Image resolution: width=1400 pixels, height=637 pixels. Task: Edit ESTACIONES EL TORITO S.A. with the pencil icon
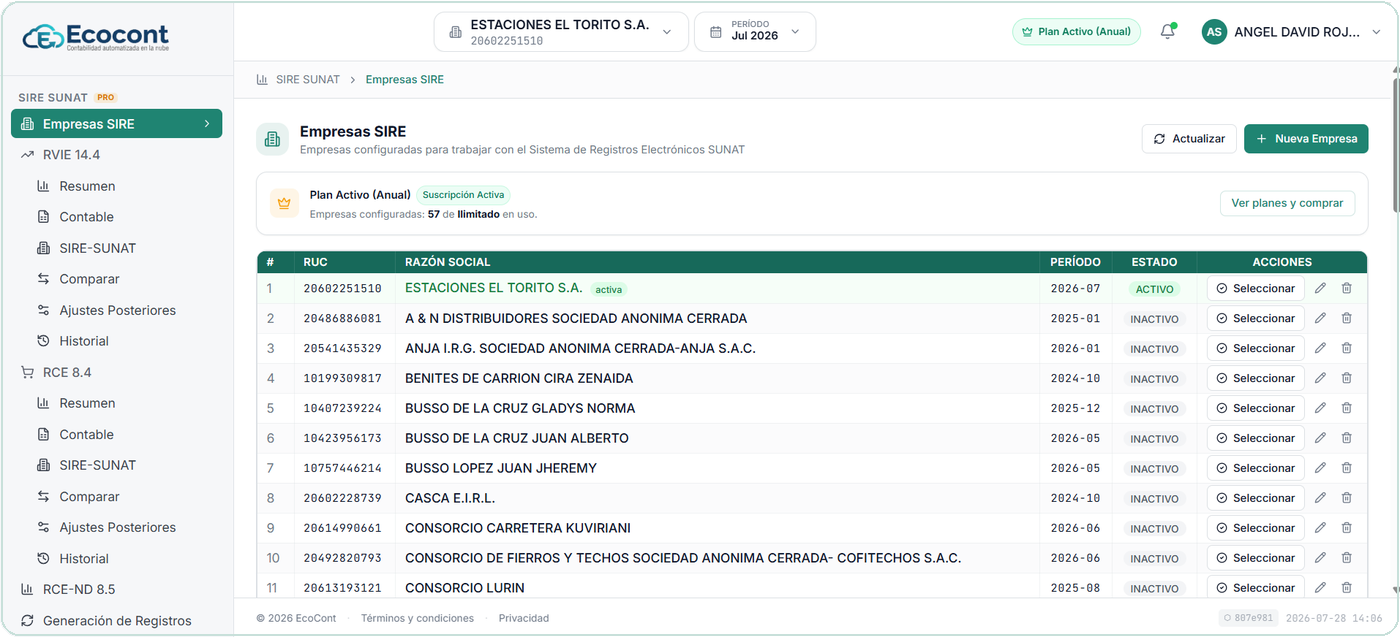point(1320,288)
